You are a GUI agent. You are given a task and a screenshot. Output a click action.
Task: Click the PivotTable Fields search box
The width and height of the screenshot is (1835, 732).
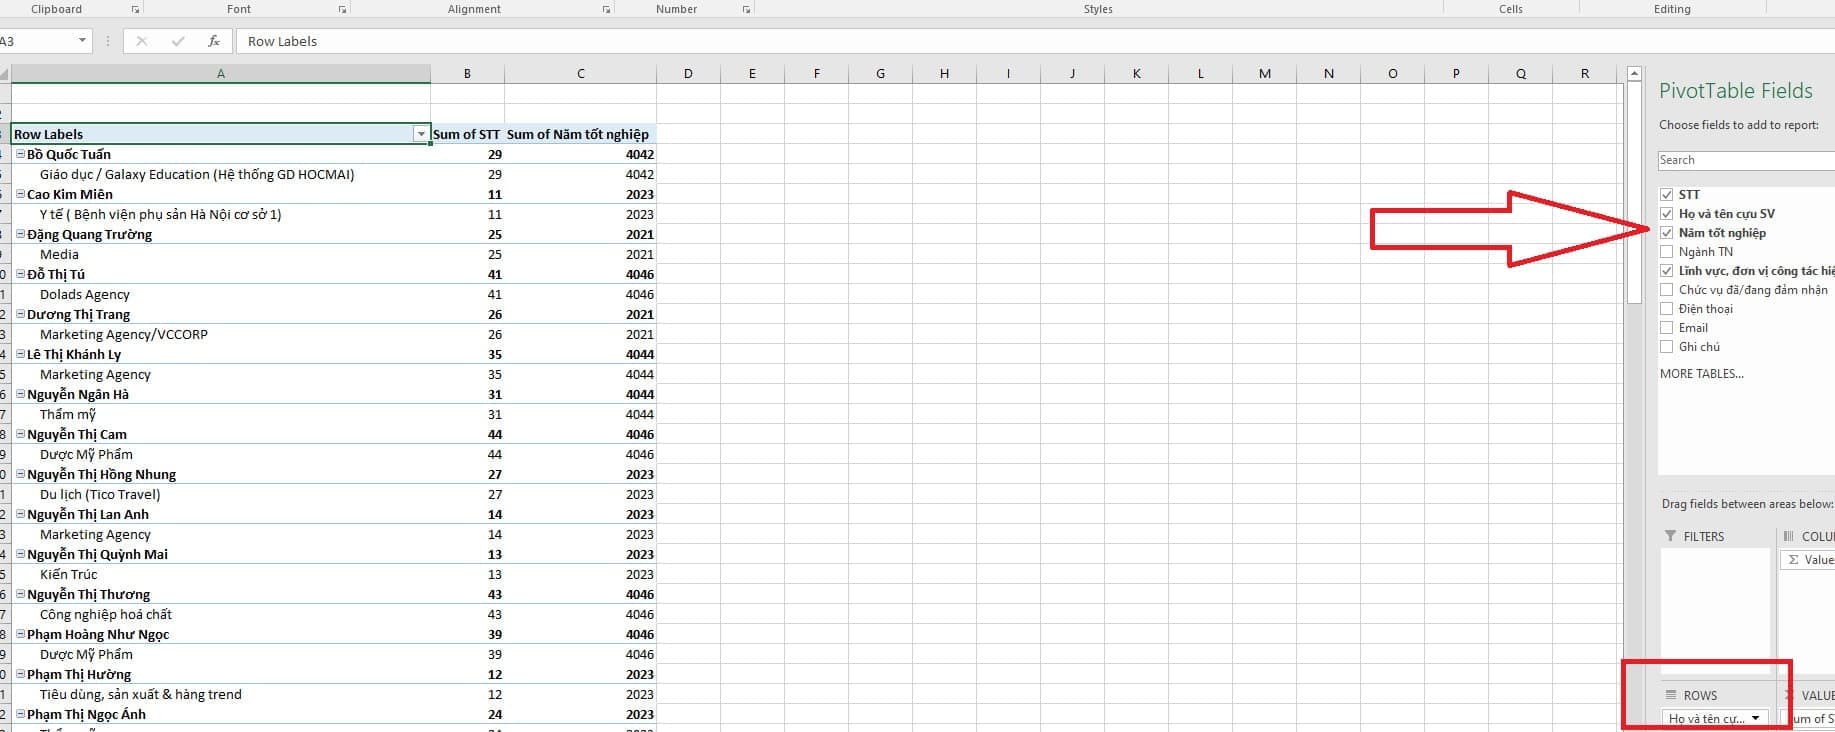[1746, 160]
